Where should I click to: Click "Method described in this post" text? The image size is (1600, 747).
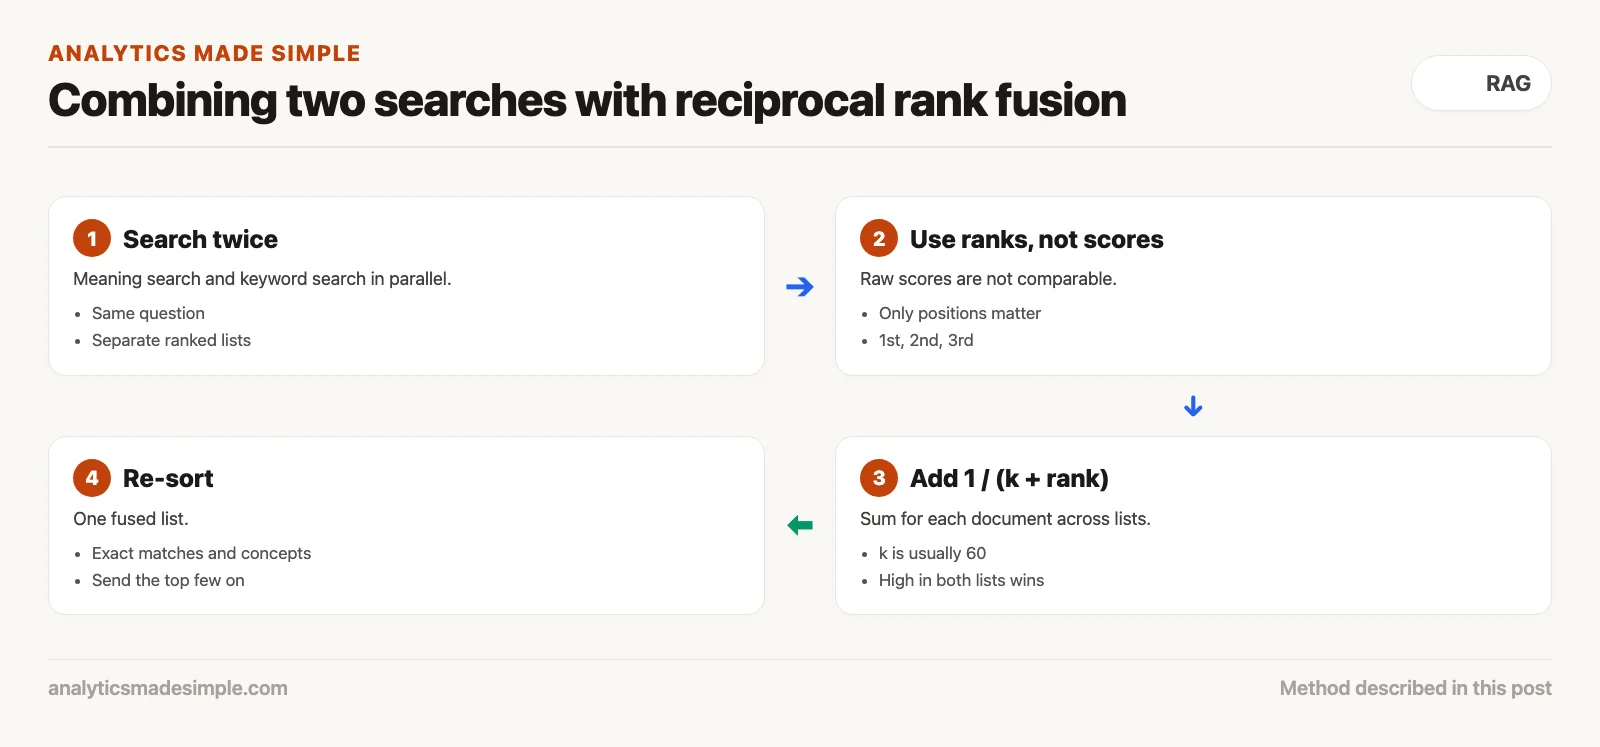pyautogui.click(x=1416, y=688)
